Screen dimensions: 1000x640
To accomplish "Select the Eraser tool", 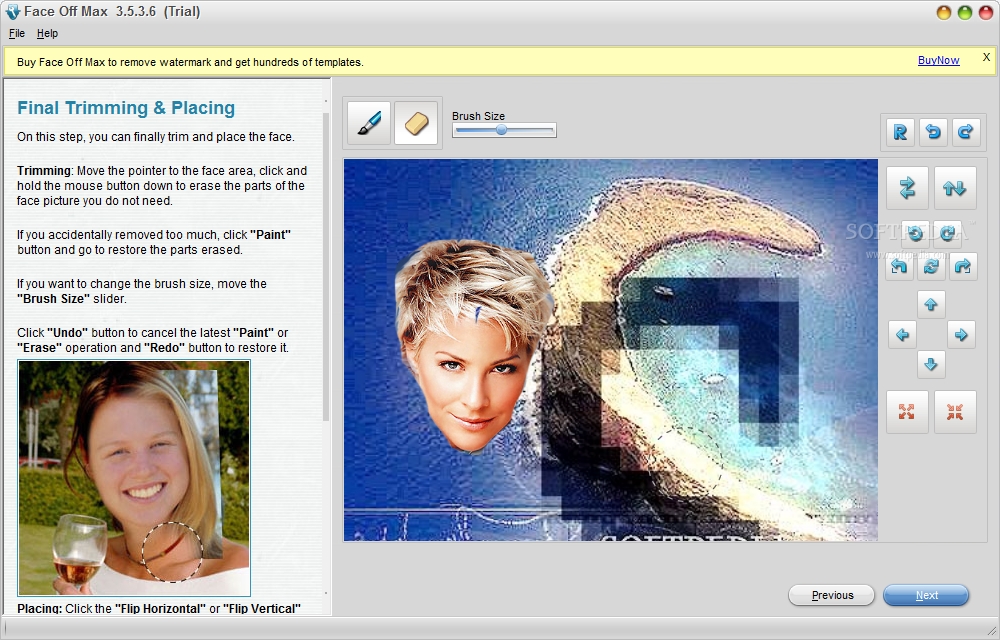I will click(416, 122).
